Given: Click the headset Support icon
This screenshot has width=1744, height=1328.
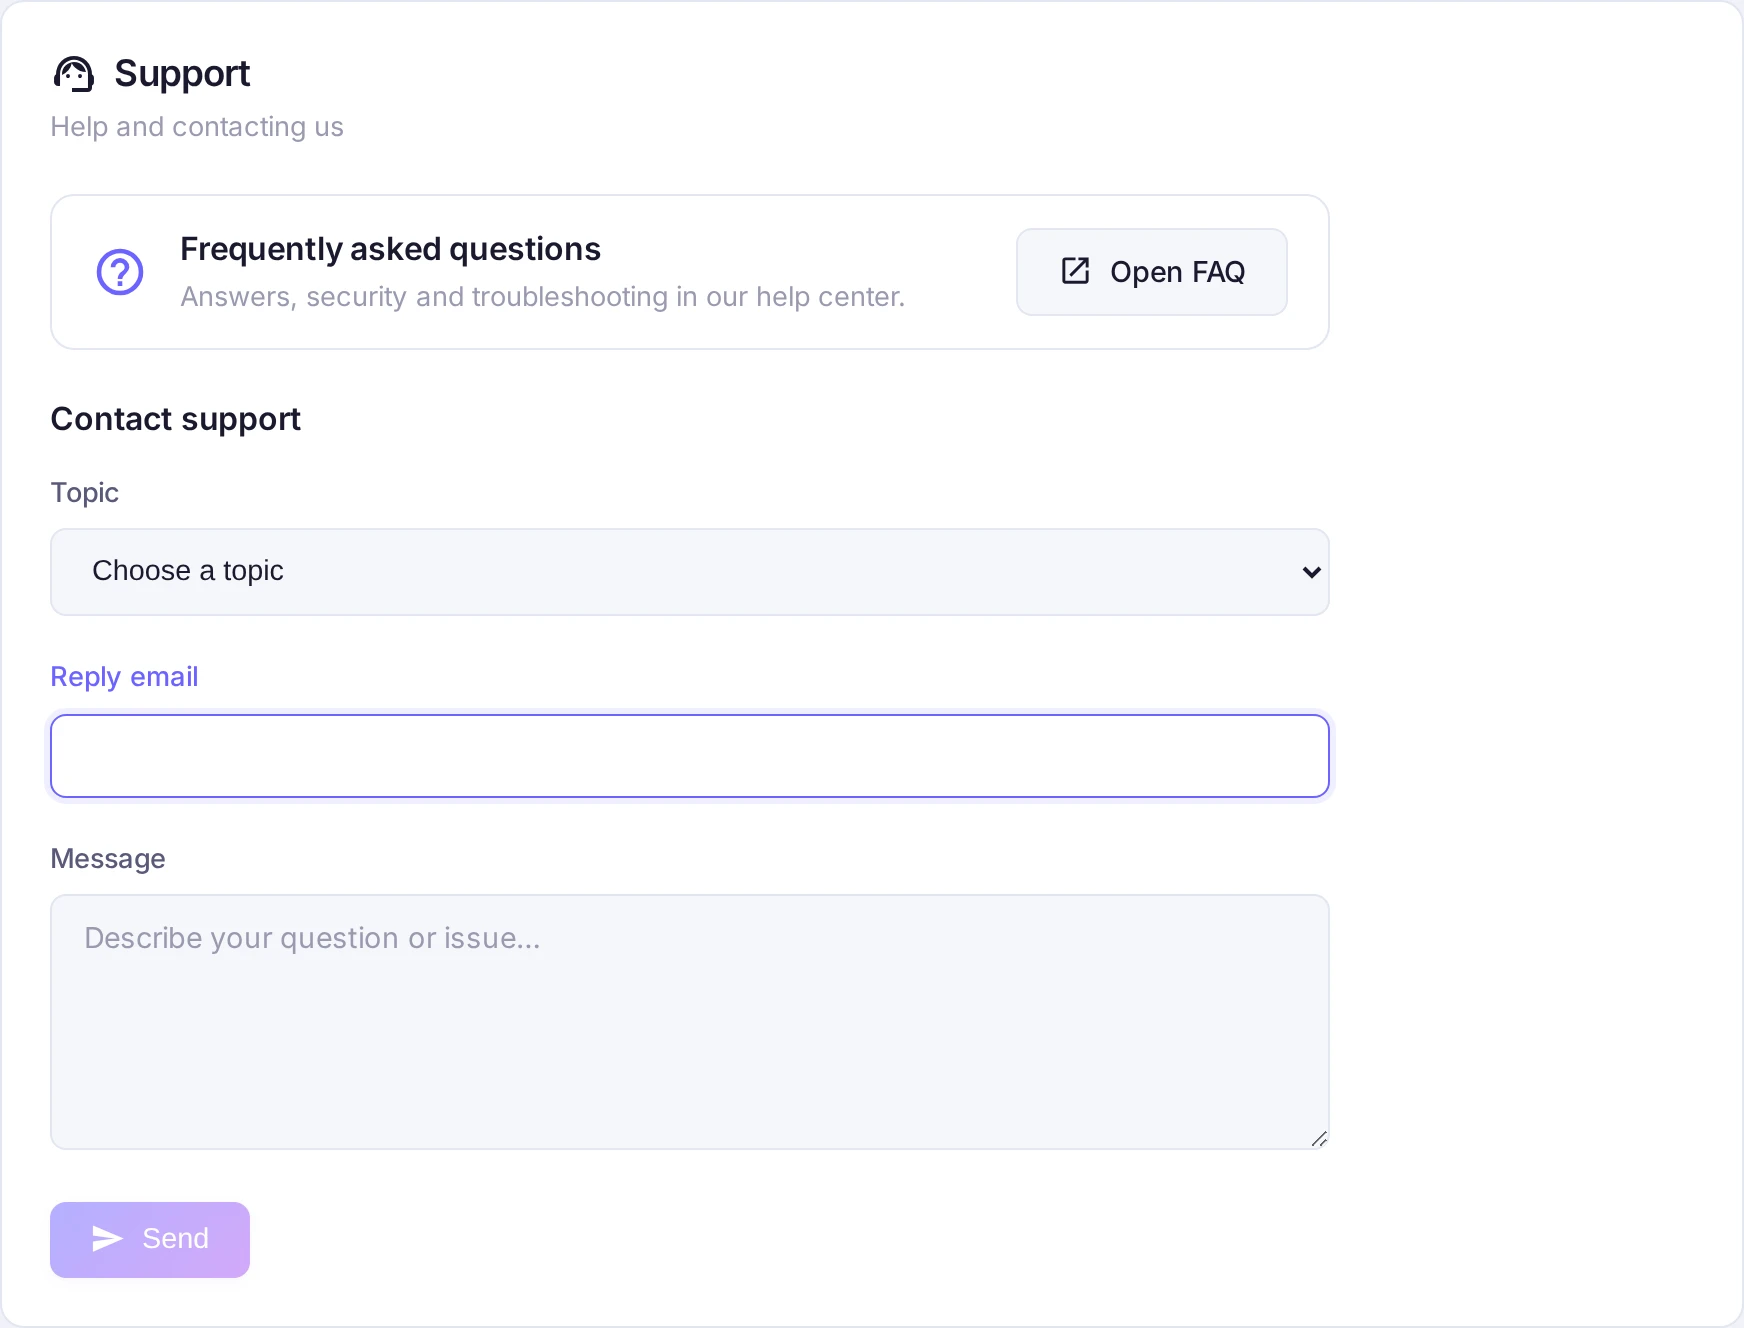Looking at the screenshot, I should click(73, 74).
